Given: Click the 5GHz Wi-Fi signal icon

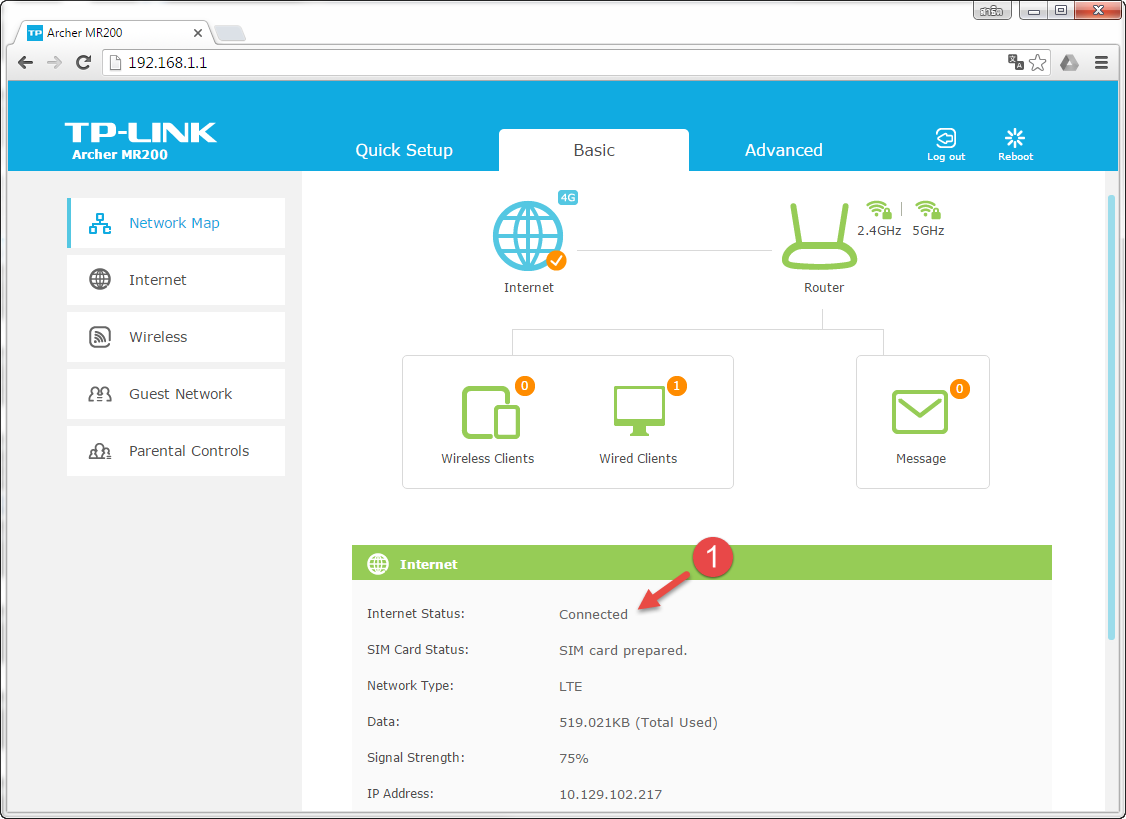Looking at the screenshot, I should pos(928,209).
